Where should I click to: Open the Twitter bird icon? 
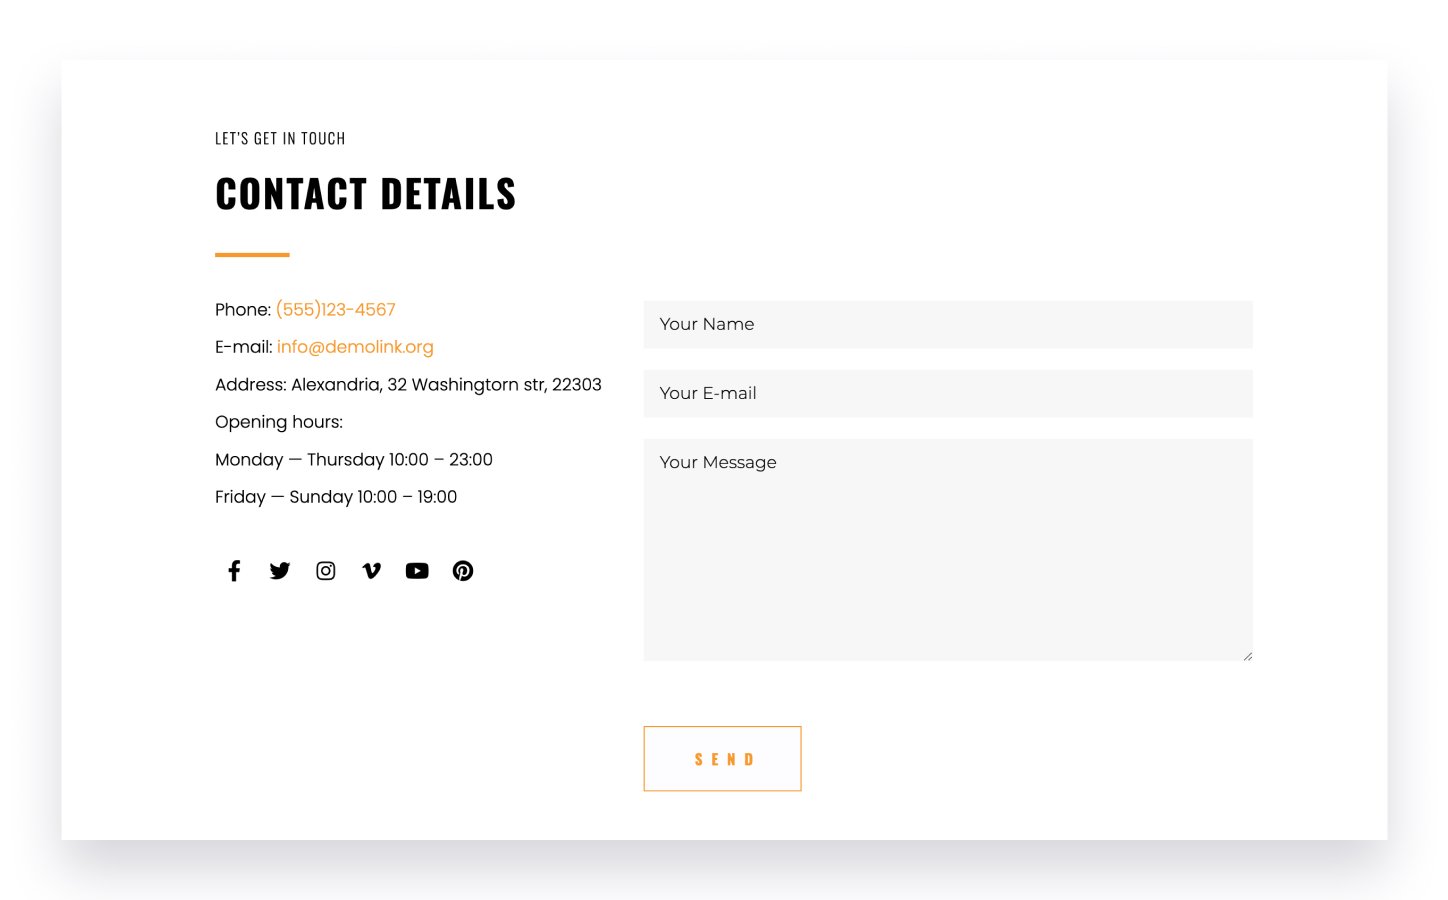coord(280,571)
